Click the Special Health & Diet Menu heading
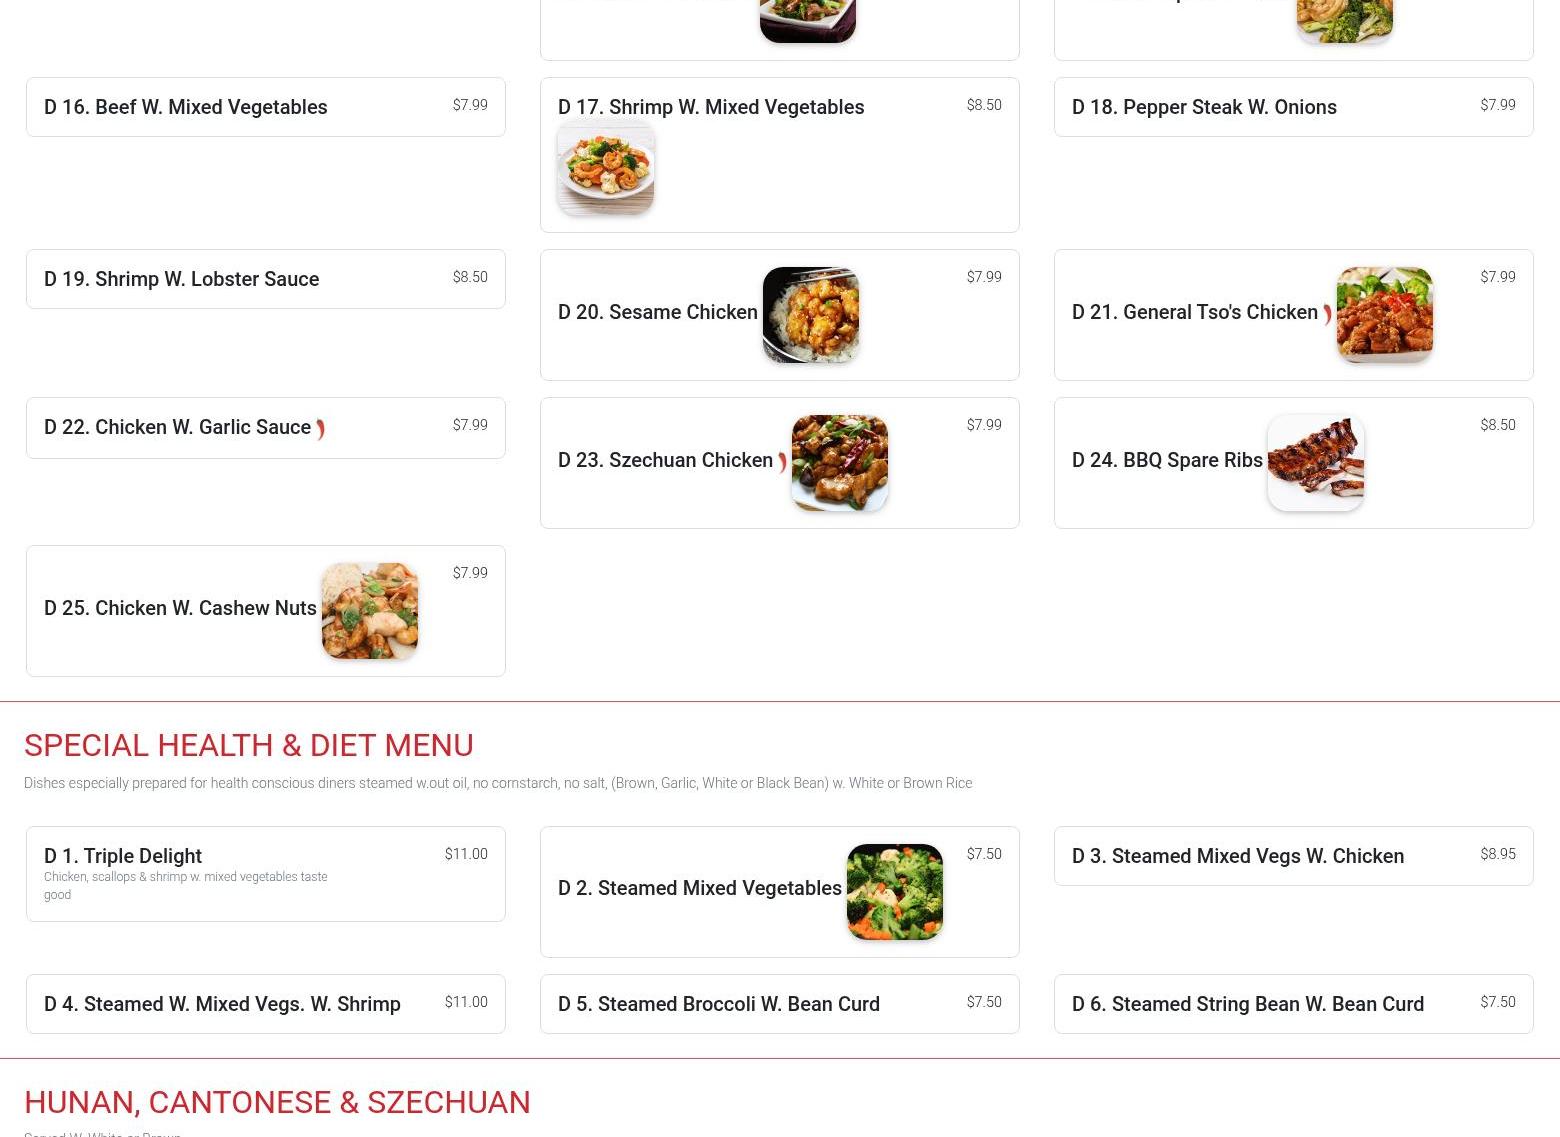This screenshot has height=1137, width=1560. pyautogui.click(x=249, y=745)
